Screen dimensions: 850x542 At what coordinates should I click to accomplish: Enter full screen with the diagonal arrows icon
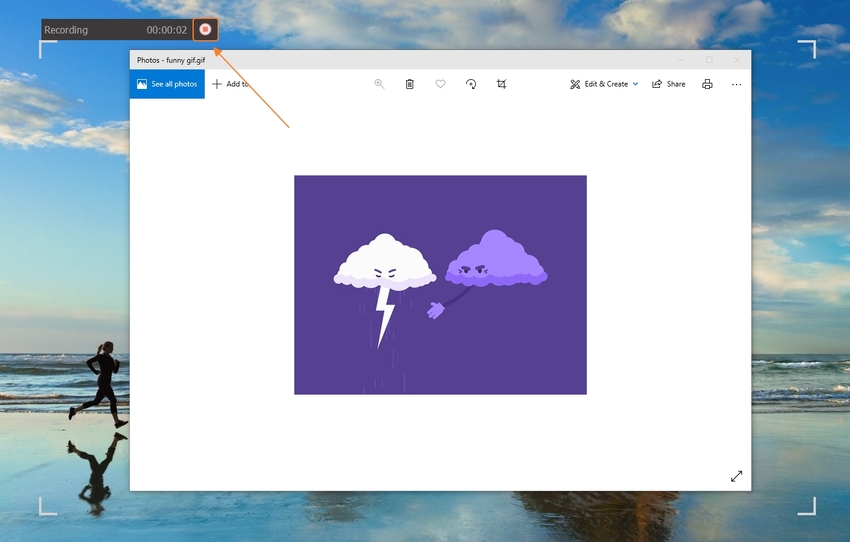coord(737,476)
